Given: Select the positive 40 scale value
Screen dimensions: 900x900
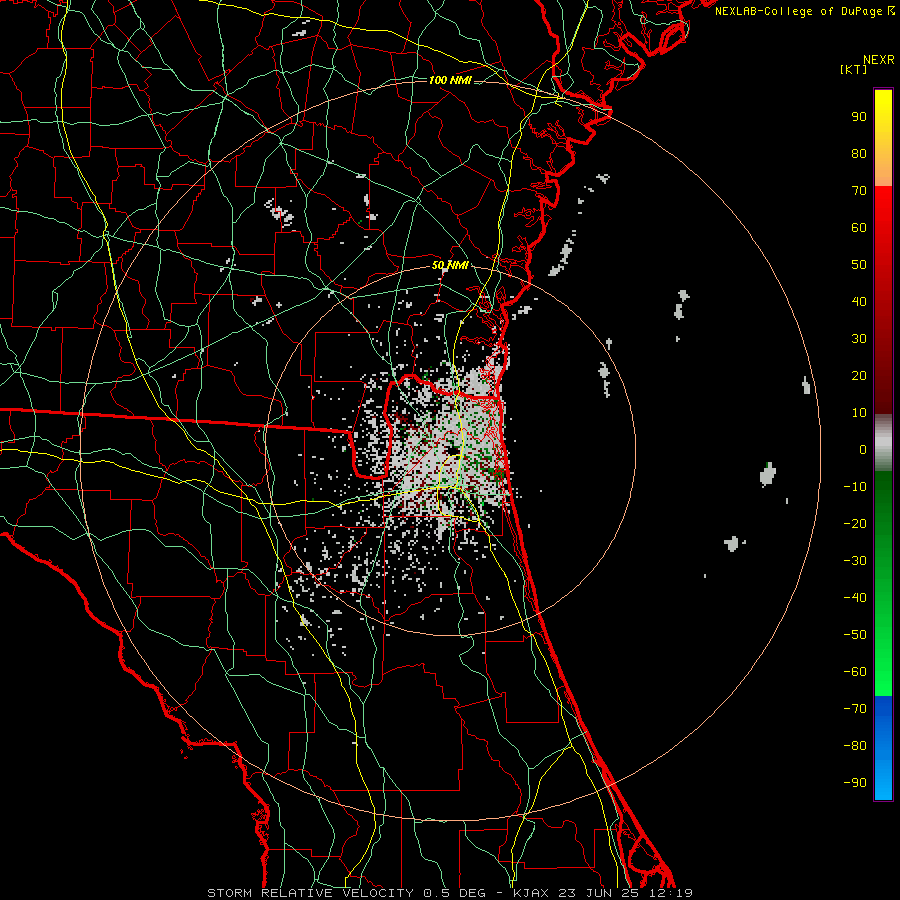Looking at the screenshot, I should (x=859, y=302).
